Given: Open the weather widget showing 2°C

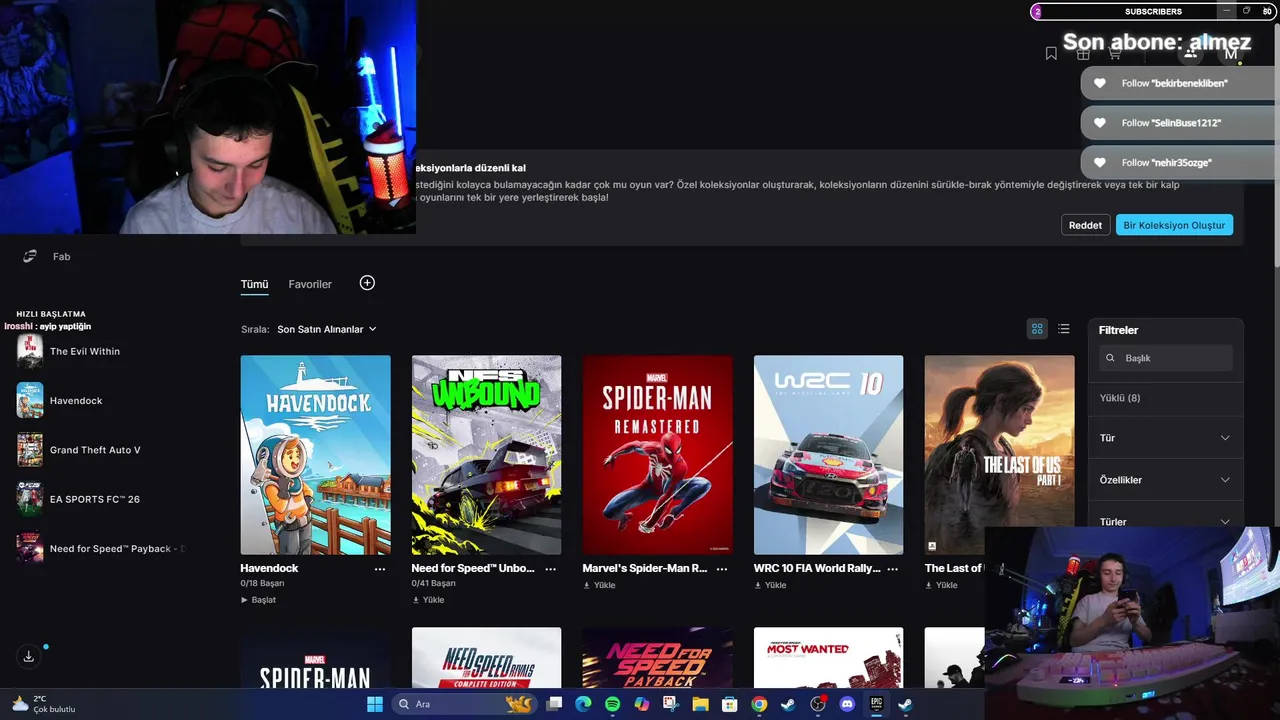Looking at the screenshot, I should [x=42, y=704].
